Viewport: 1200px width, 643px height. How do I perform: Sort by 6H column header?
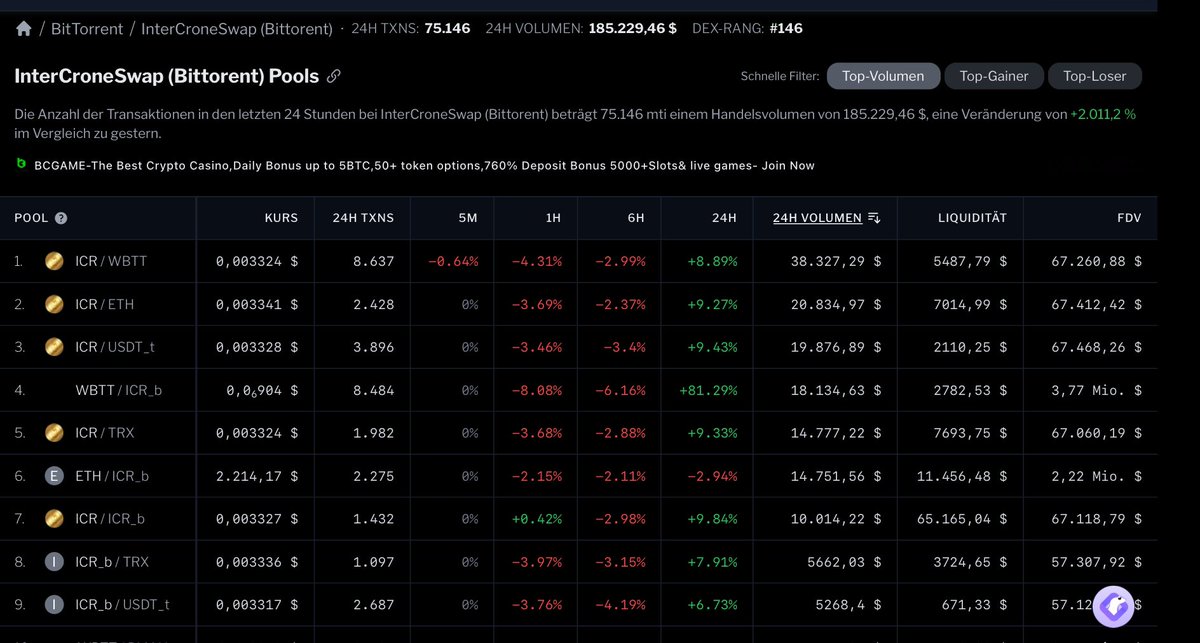tap(636, 218)
